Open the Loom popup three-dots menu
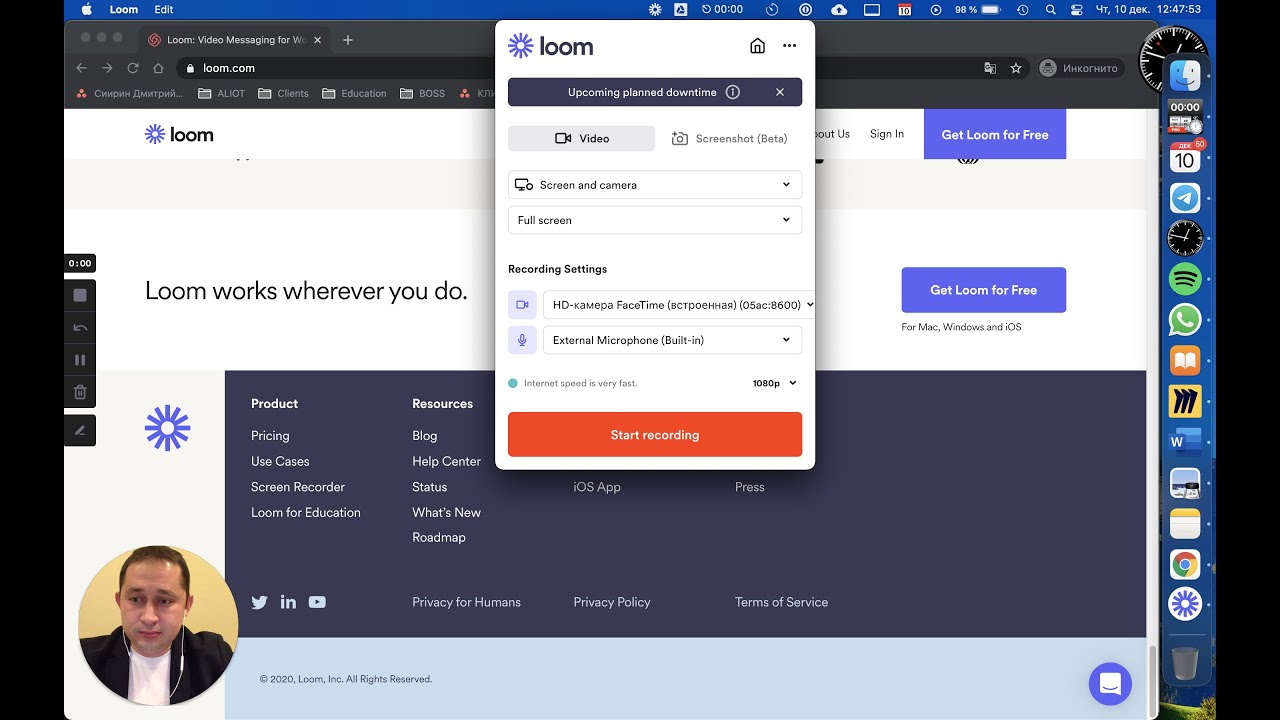The image size is (1280, 720). click(790, 46)
